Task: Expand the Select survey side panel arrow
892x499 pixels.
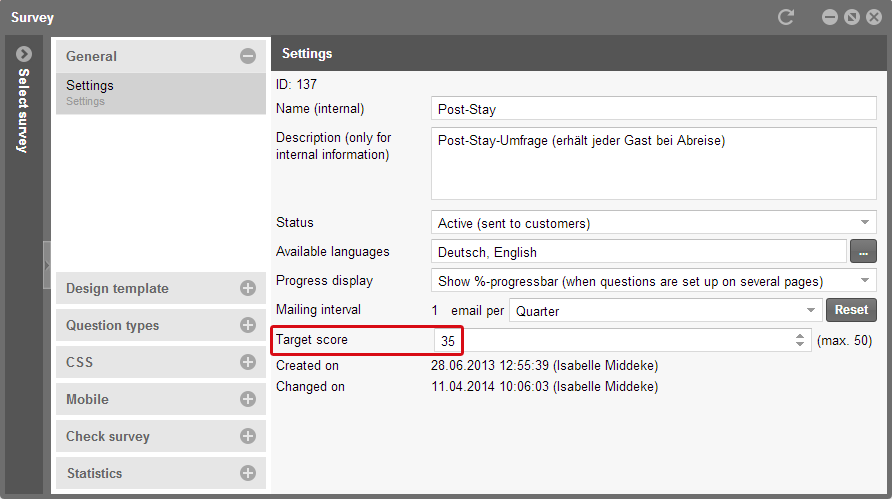Action: [x=24, y=54]
